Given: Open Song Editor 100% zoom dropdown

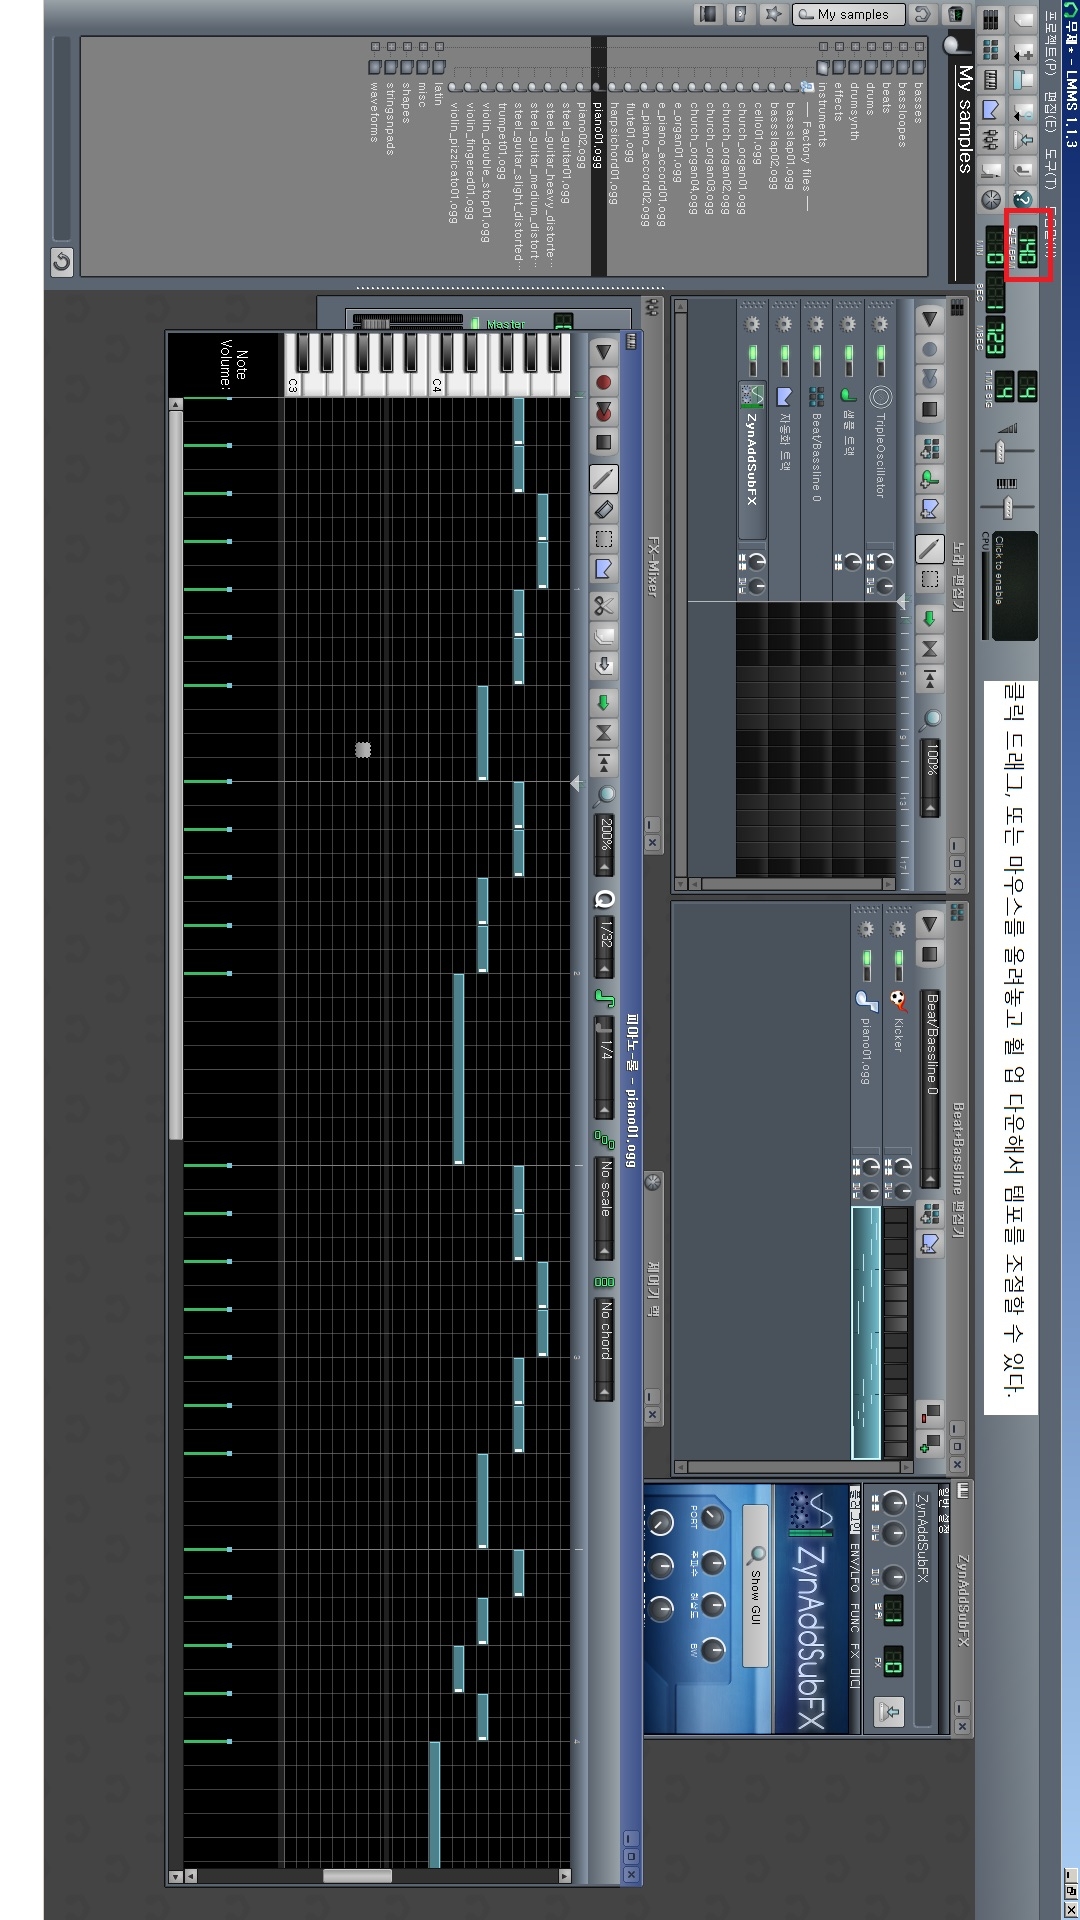Looking at the screenshot, I should pyautogui.click(x=930, y=778).
